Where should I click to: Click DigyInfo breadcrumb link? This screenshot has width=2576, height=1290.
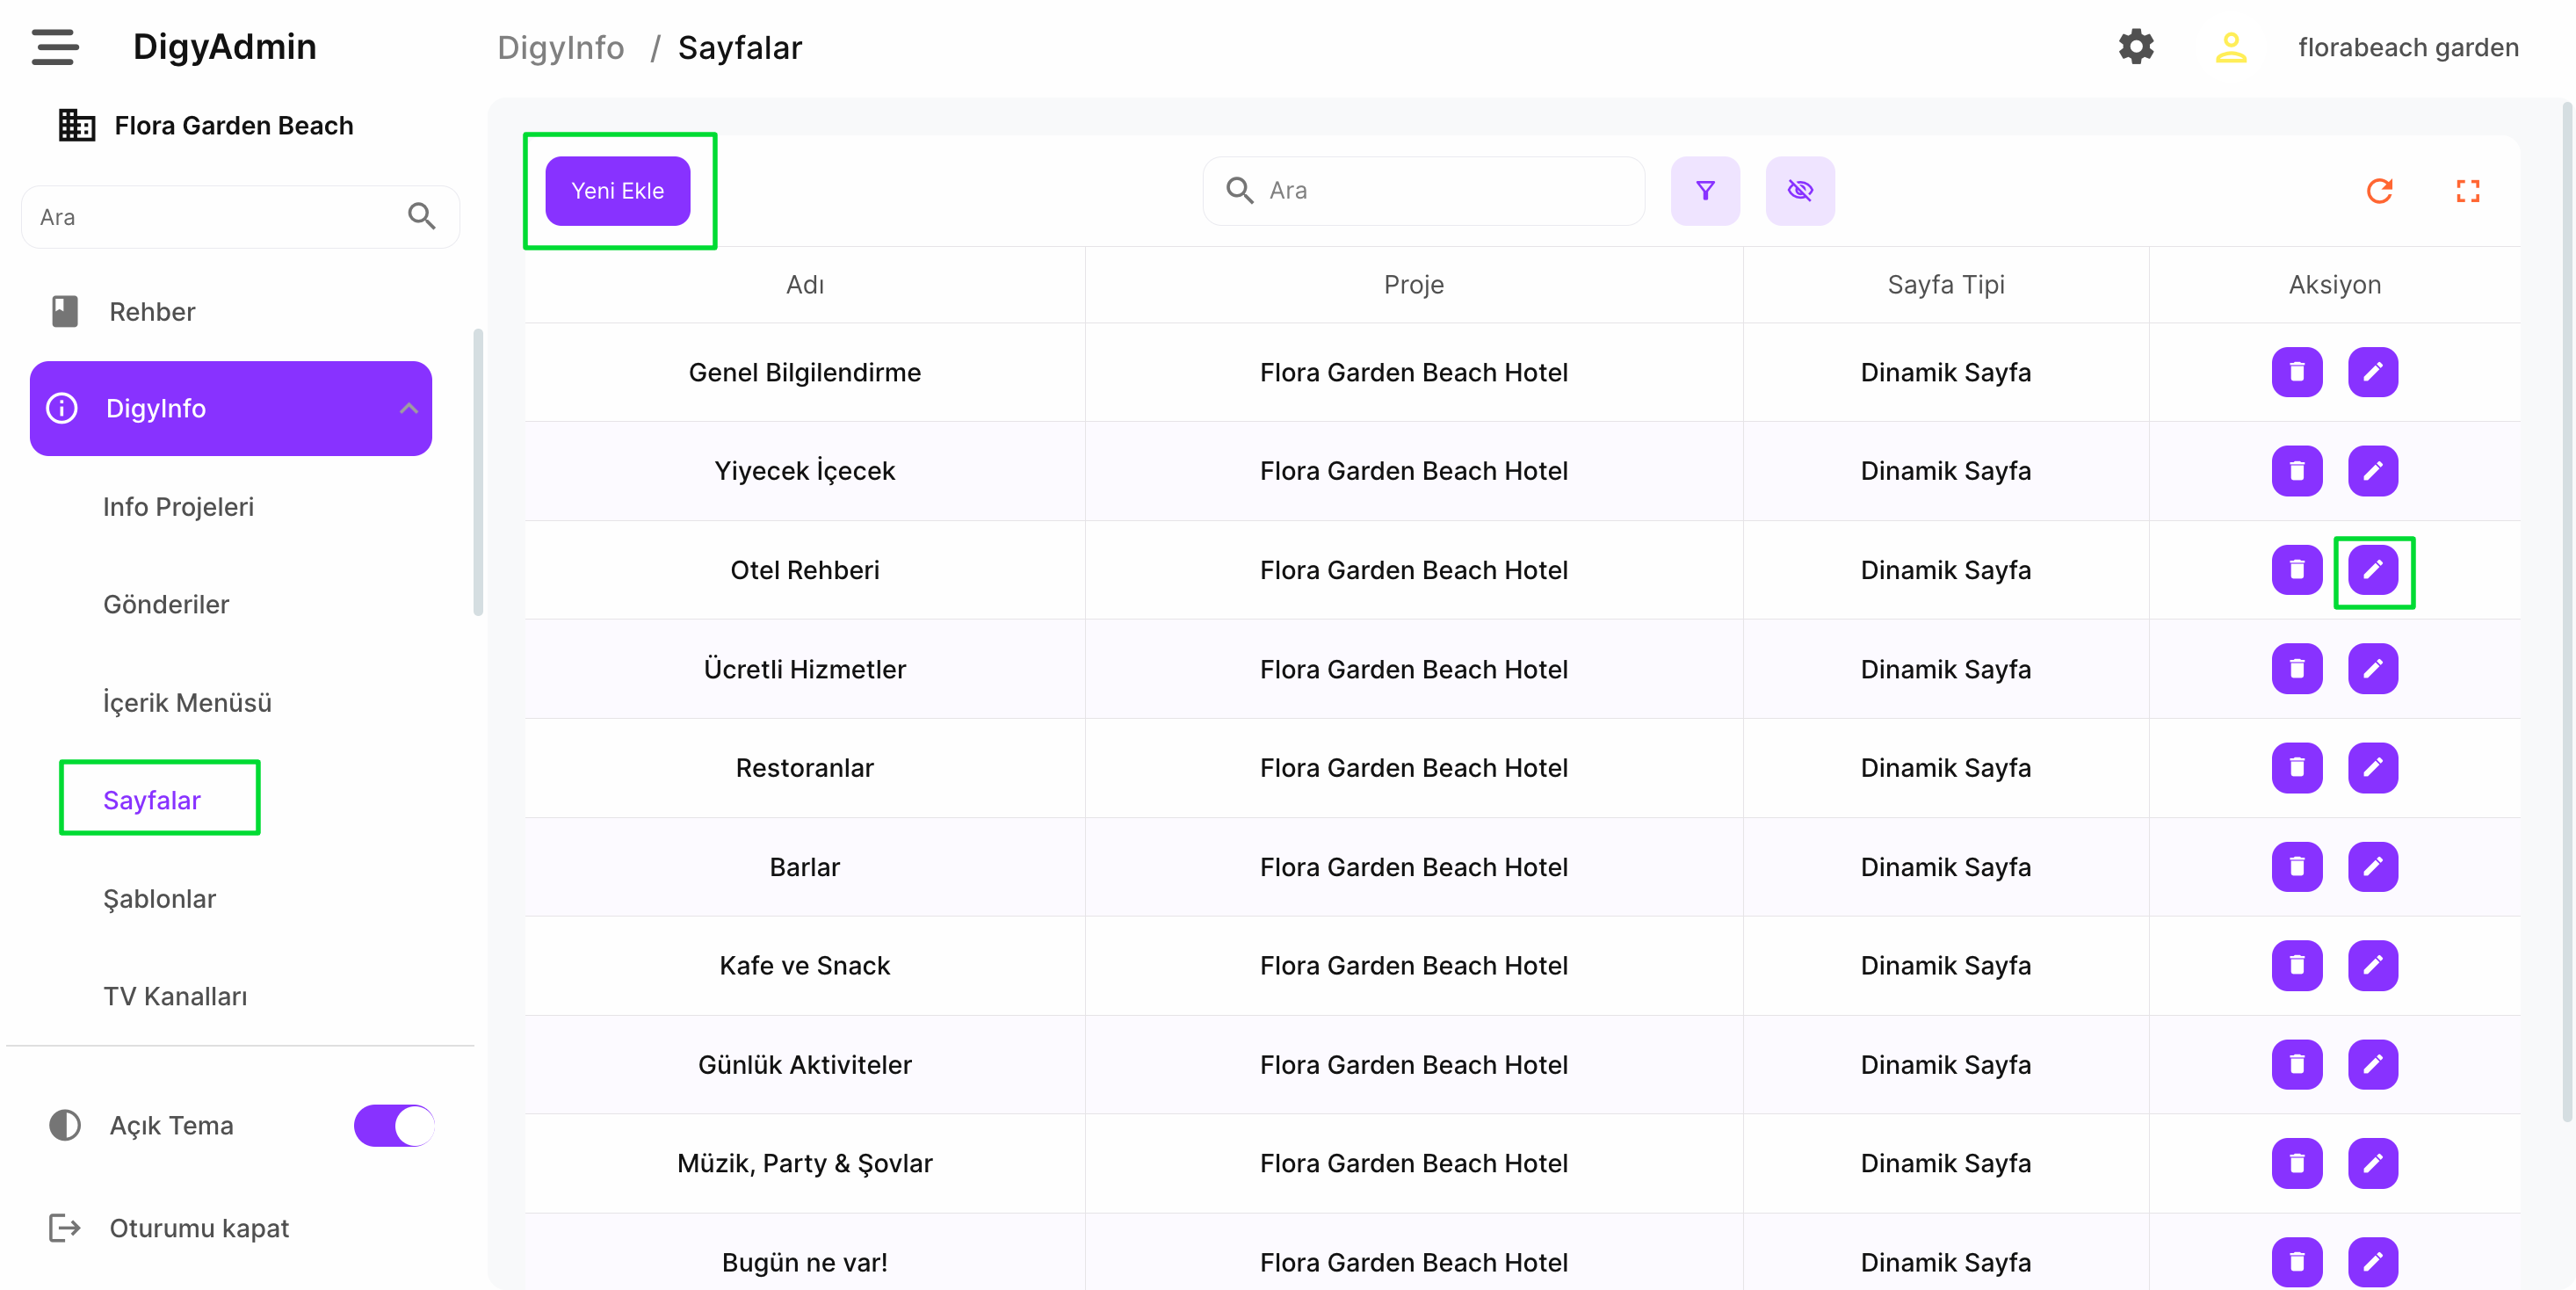560,47
